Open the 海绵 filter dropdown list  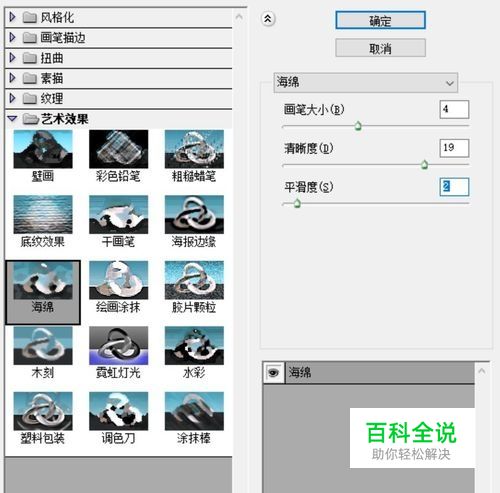pos(366,82)
